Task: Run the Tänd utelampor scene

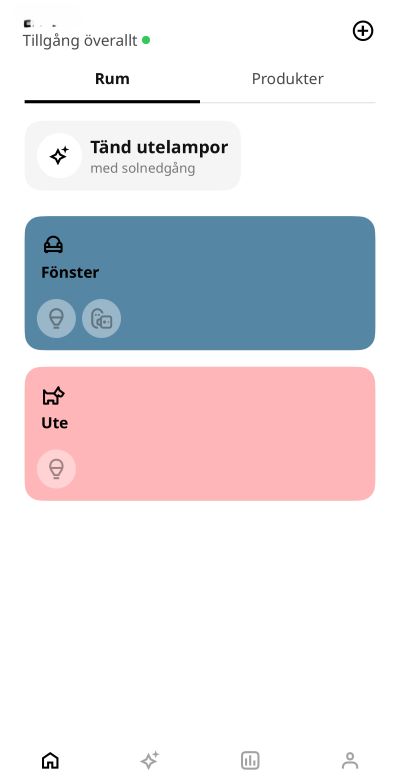Action: tap(133, 156)
